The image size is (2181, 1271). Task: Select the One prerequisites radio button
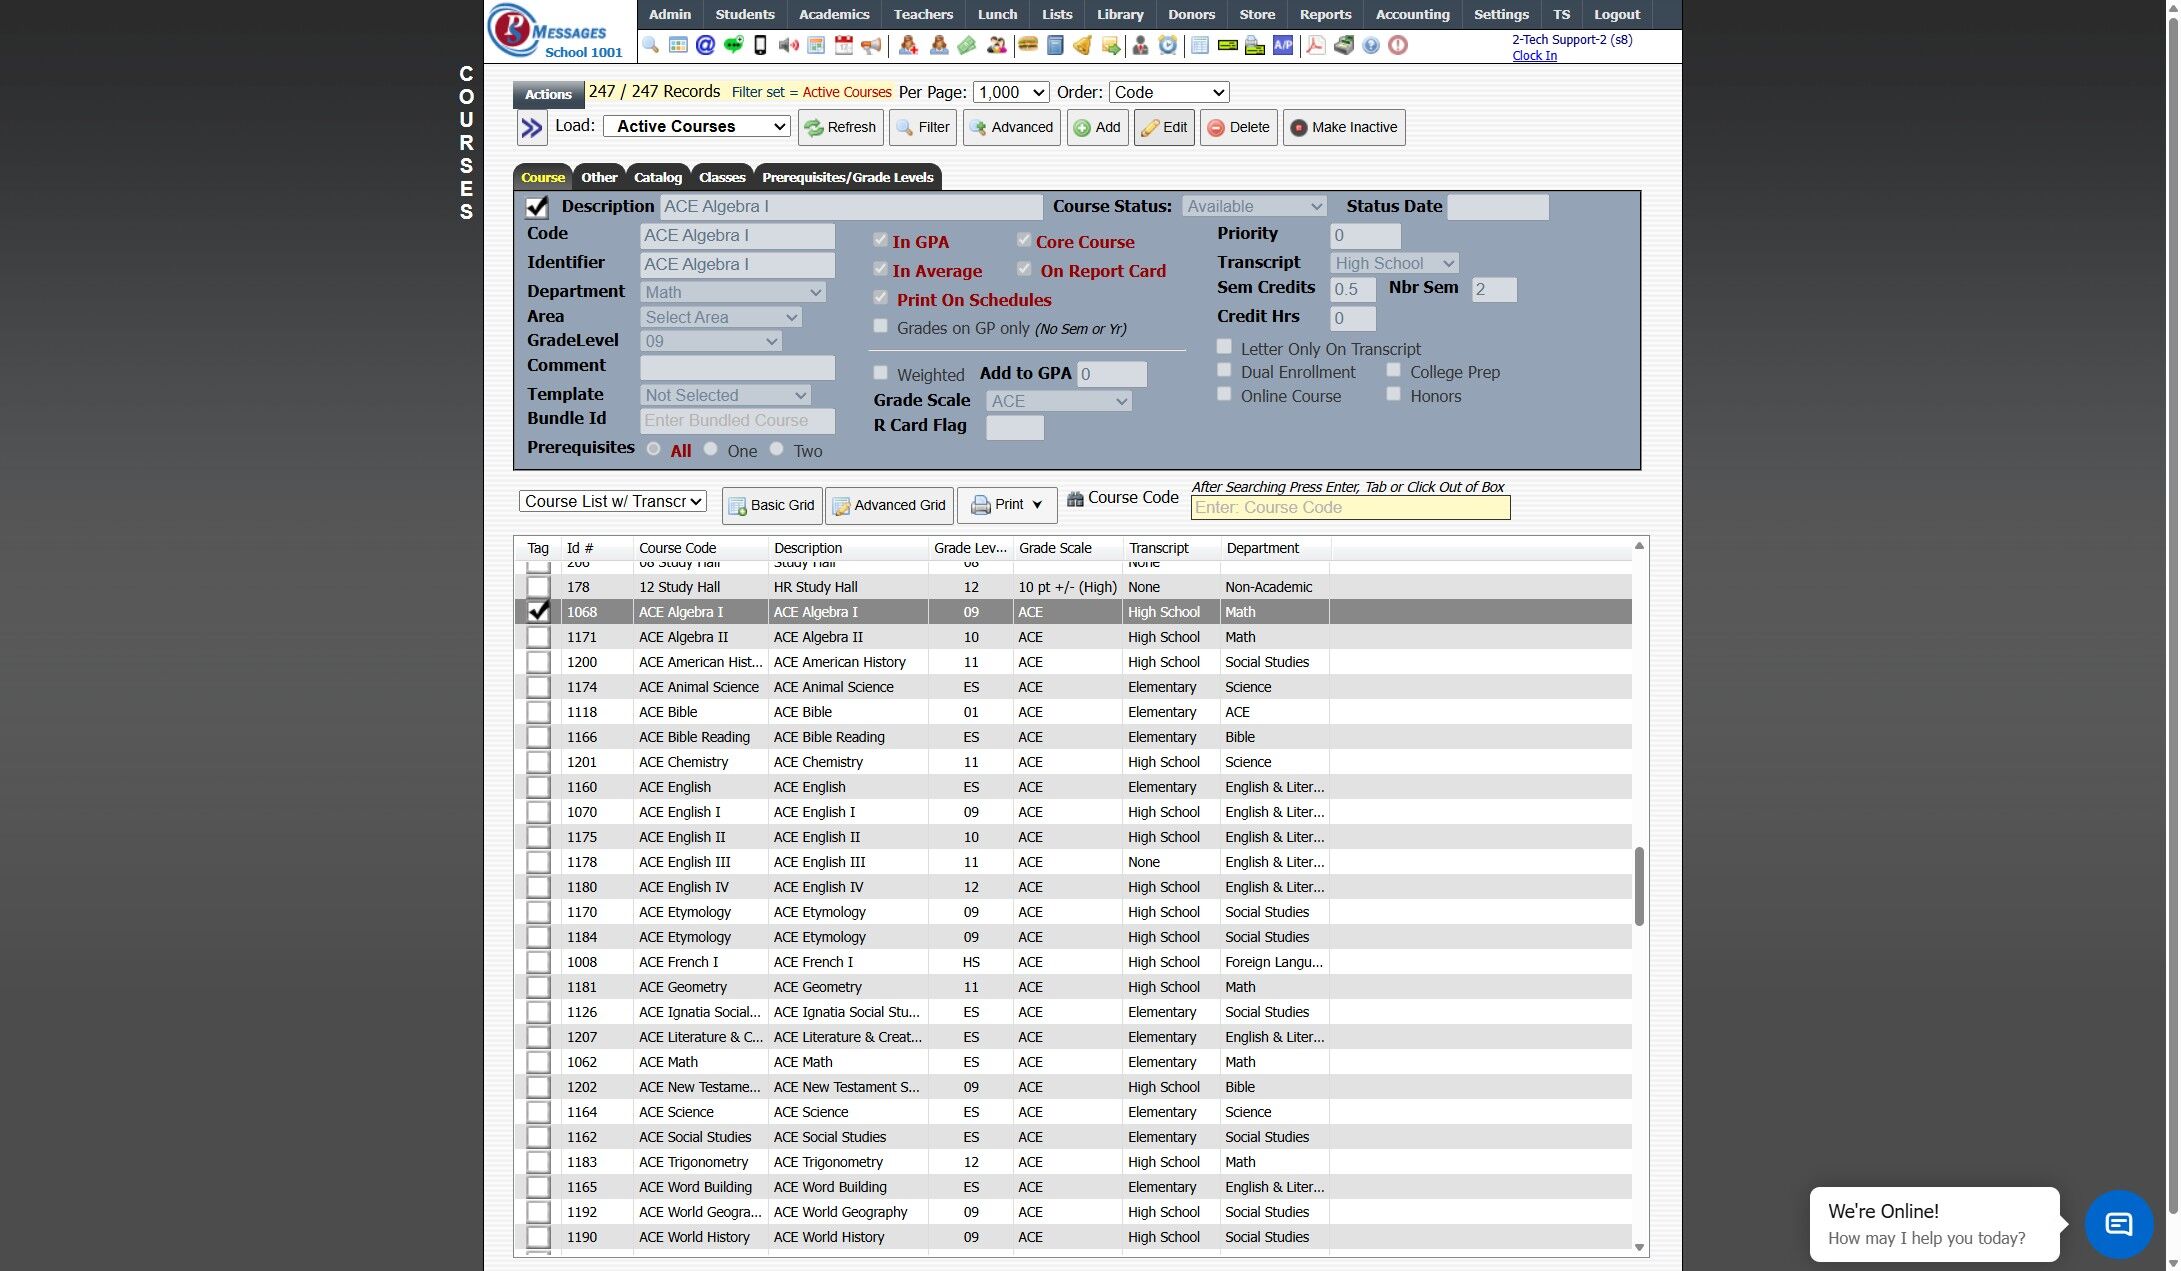[711, 449]
